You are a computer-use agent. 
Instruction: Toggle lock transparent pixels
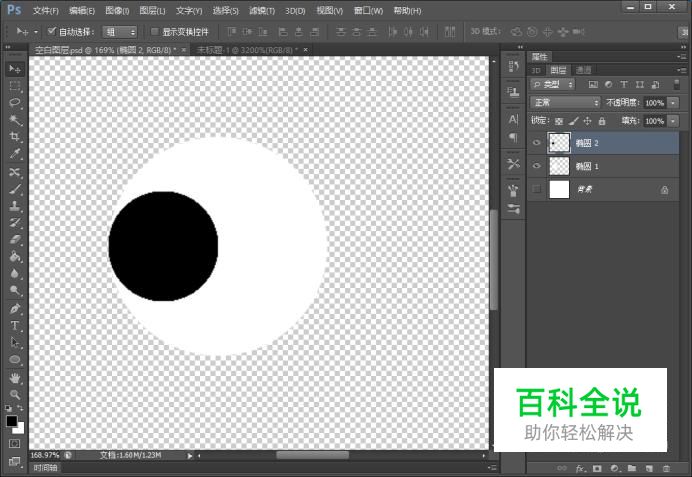(x=559, y=121)
